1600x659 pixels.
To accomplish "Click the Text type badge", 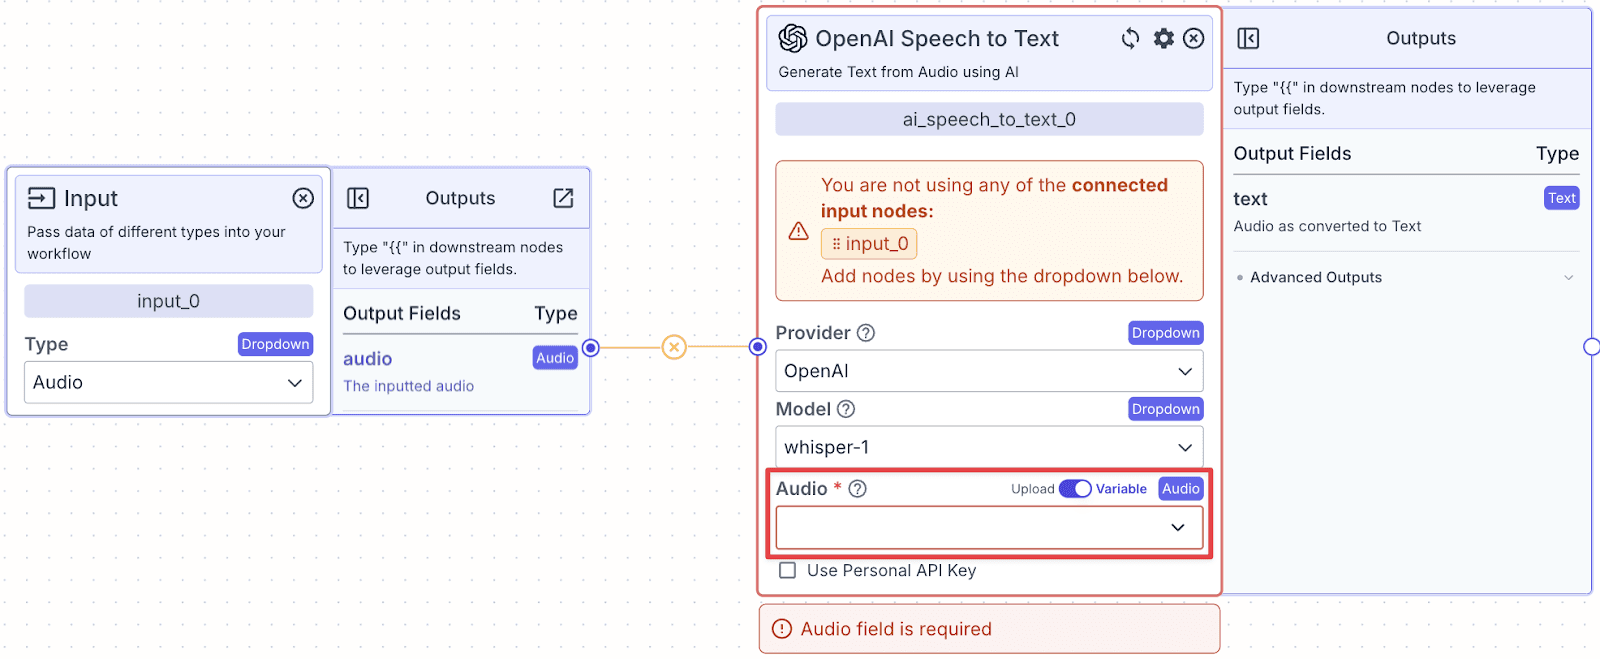I will tap(1562, 198).
